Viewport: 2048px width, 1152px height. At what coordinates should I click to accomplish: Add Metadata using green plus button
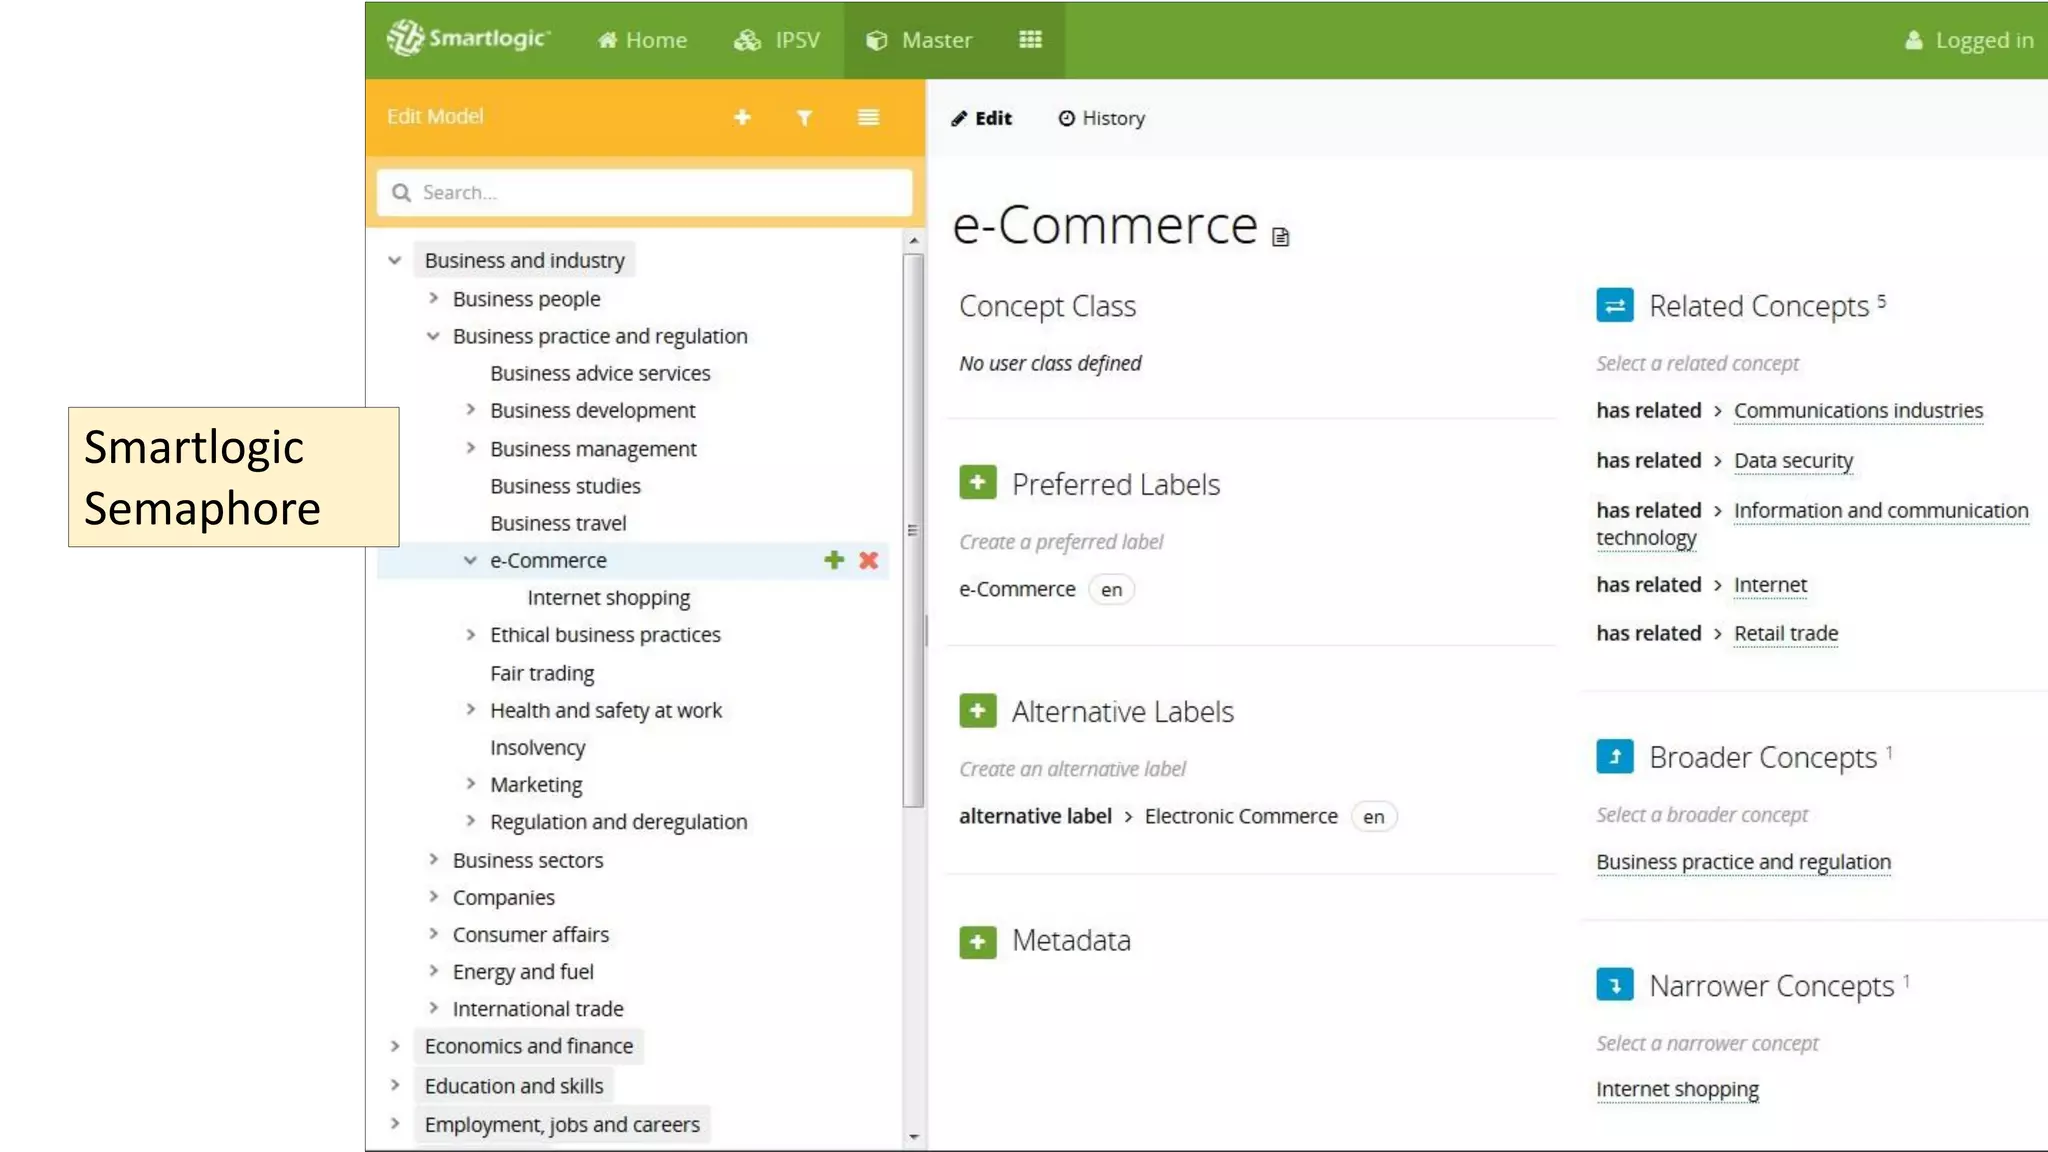[x=977, y=941]
